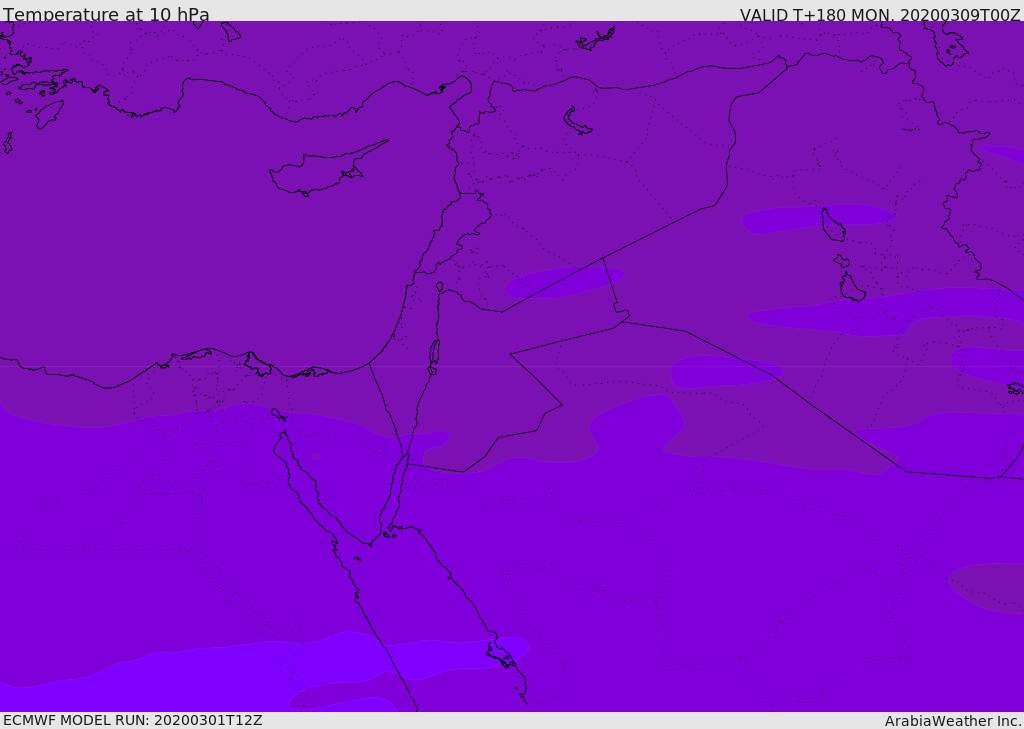
Task: Click the 'ECMWF MODEL RUN: 20200301T12Z' text
Action: tap(133, 721)
